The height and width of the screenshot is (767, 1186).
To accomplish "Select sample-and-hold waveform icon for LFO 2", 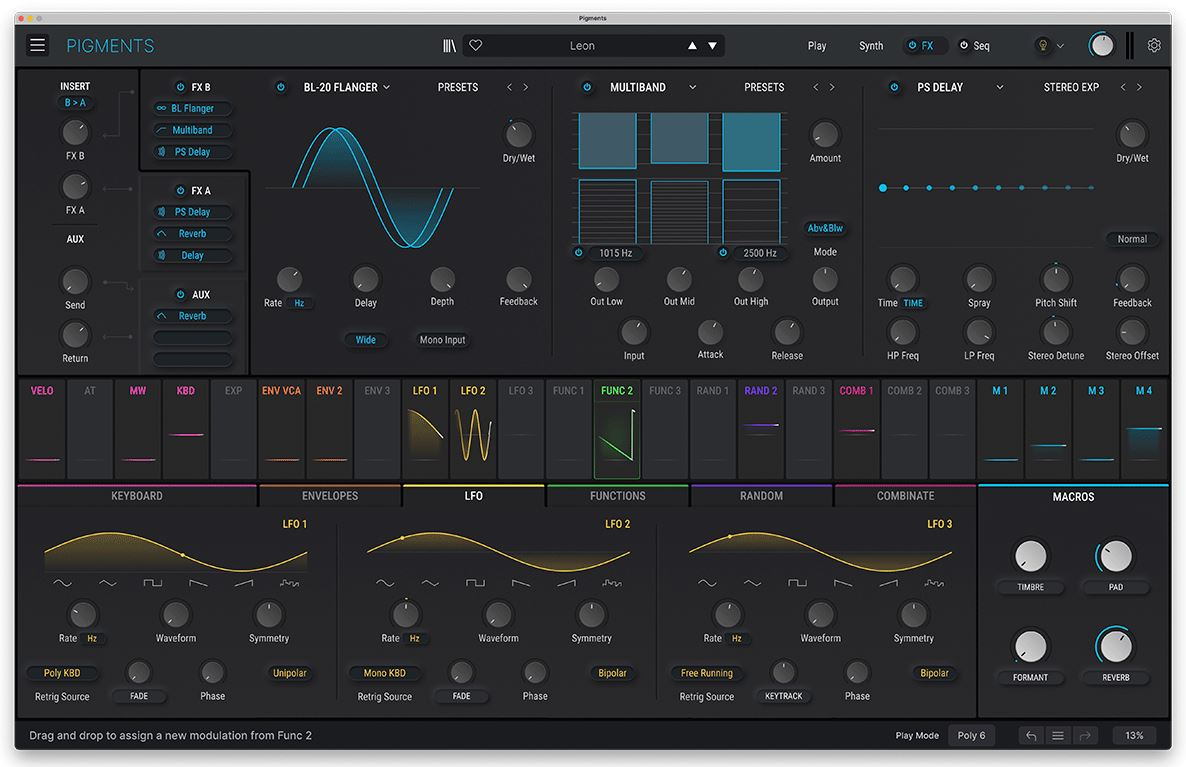I will click(611, 583).
